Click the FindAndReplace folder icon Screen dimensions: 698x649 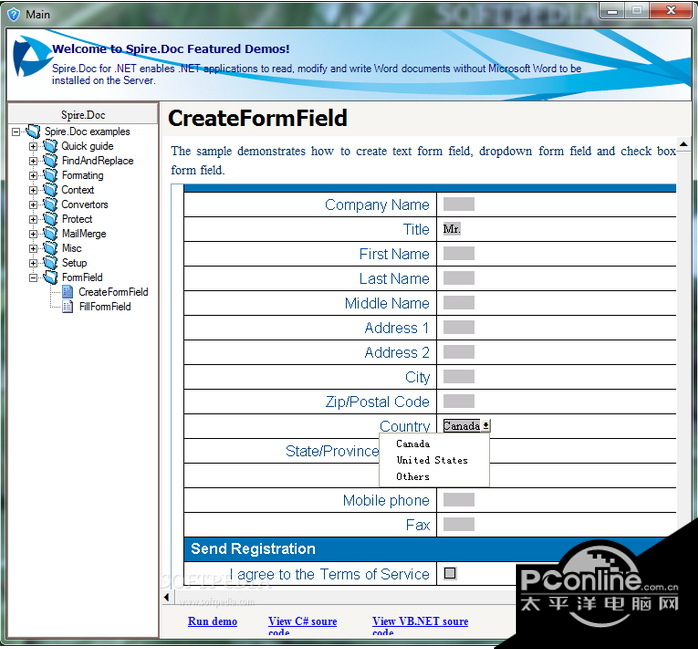(x=50, y=161)
